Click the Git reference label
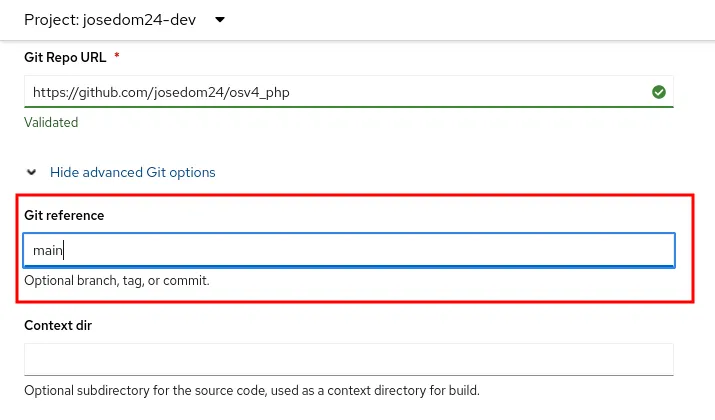This screenshot has height=420, width=715. tap(64, 215)
